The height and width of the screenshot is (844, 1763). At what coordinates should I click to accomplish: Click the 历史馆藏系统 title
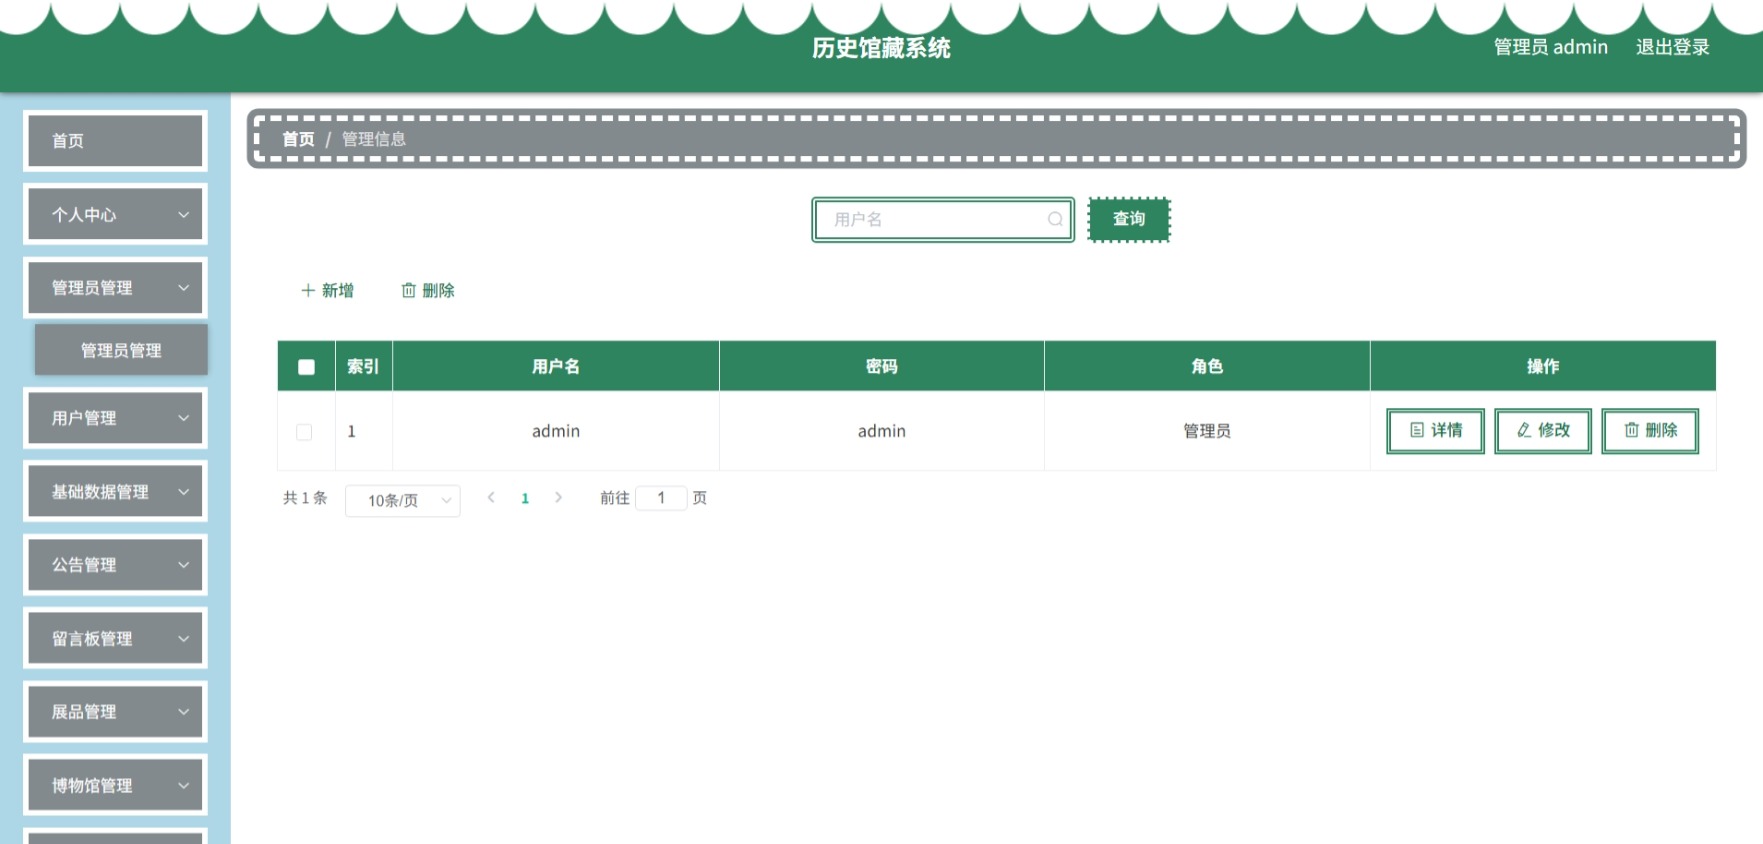881,48
